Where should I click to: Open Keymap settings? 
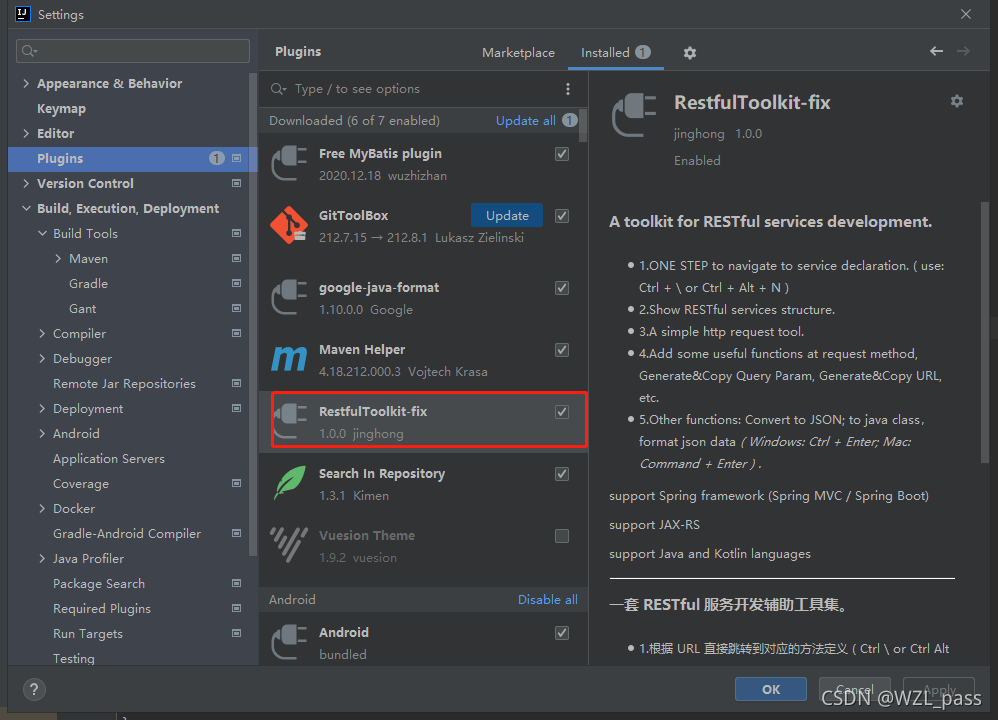pyautogui.click(x=61, y=109)
